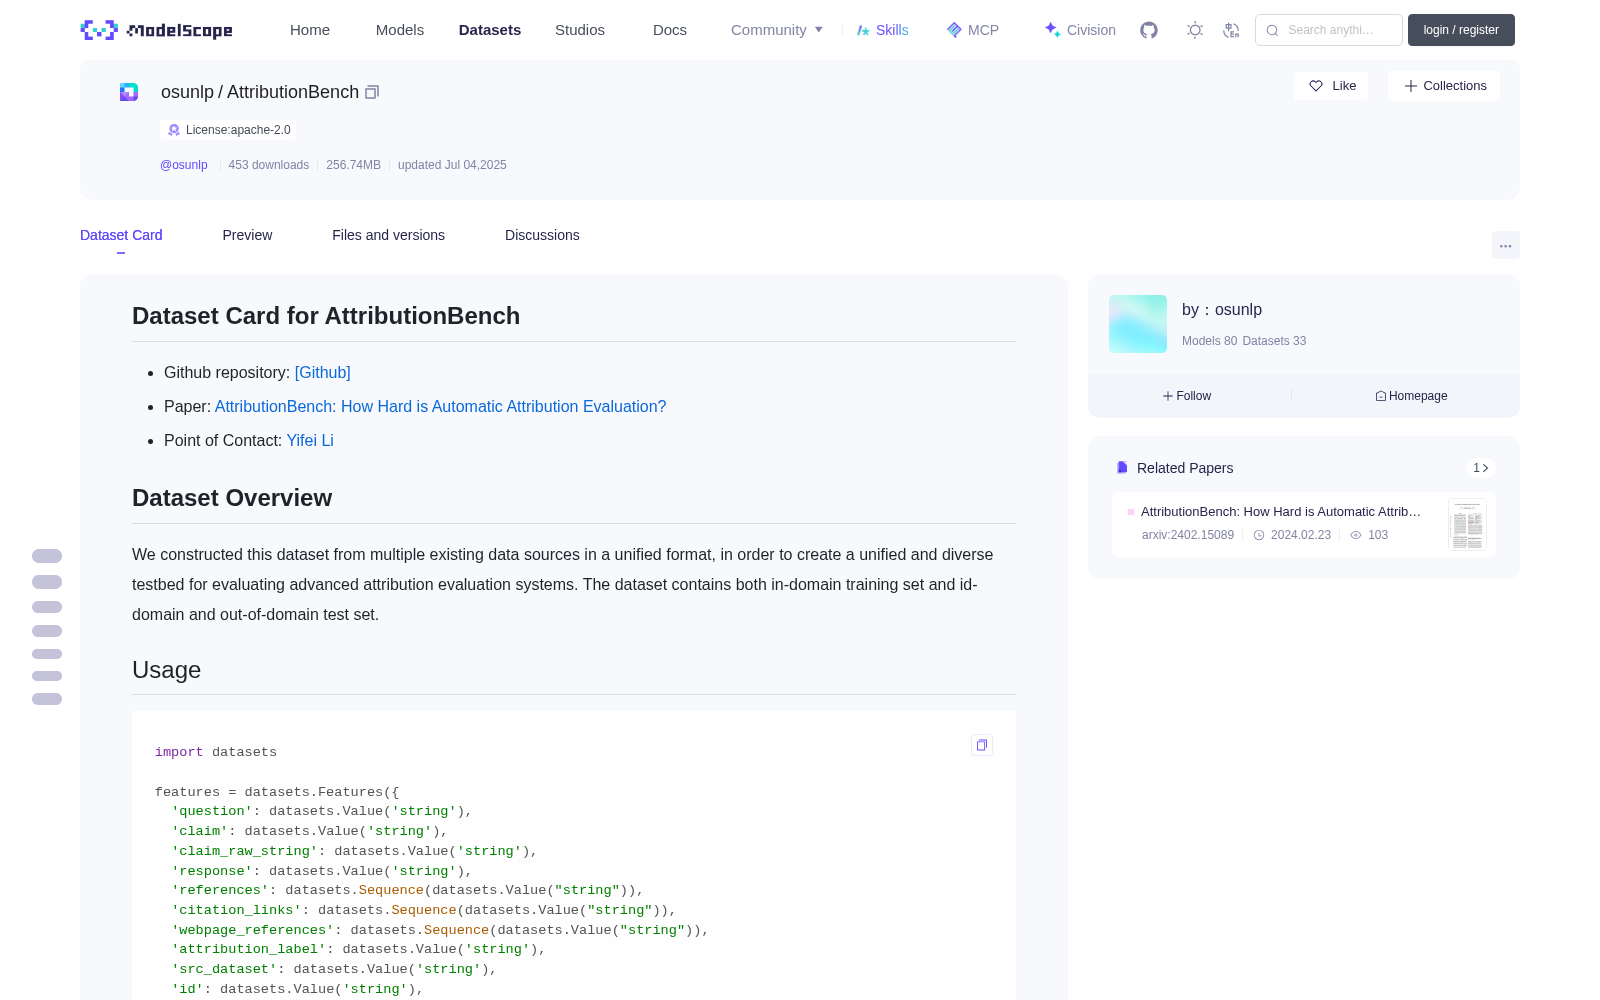Viewport: 1600px width, 1000px height.
Task: Click the updated Jul 04,2025 text
Action: click(452, 165)
